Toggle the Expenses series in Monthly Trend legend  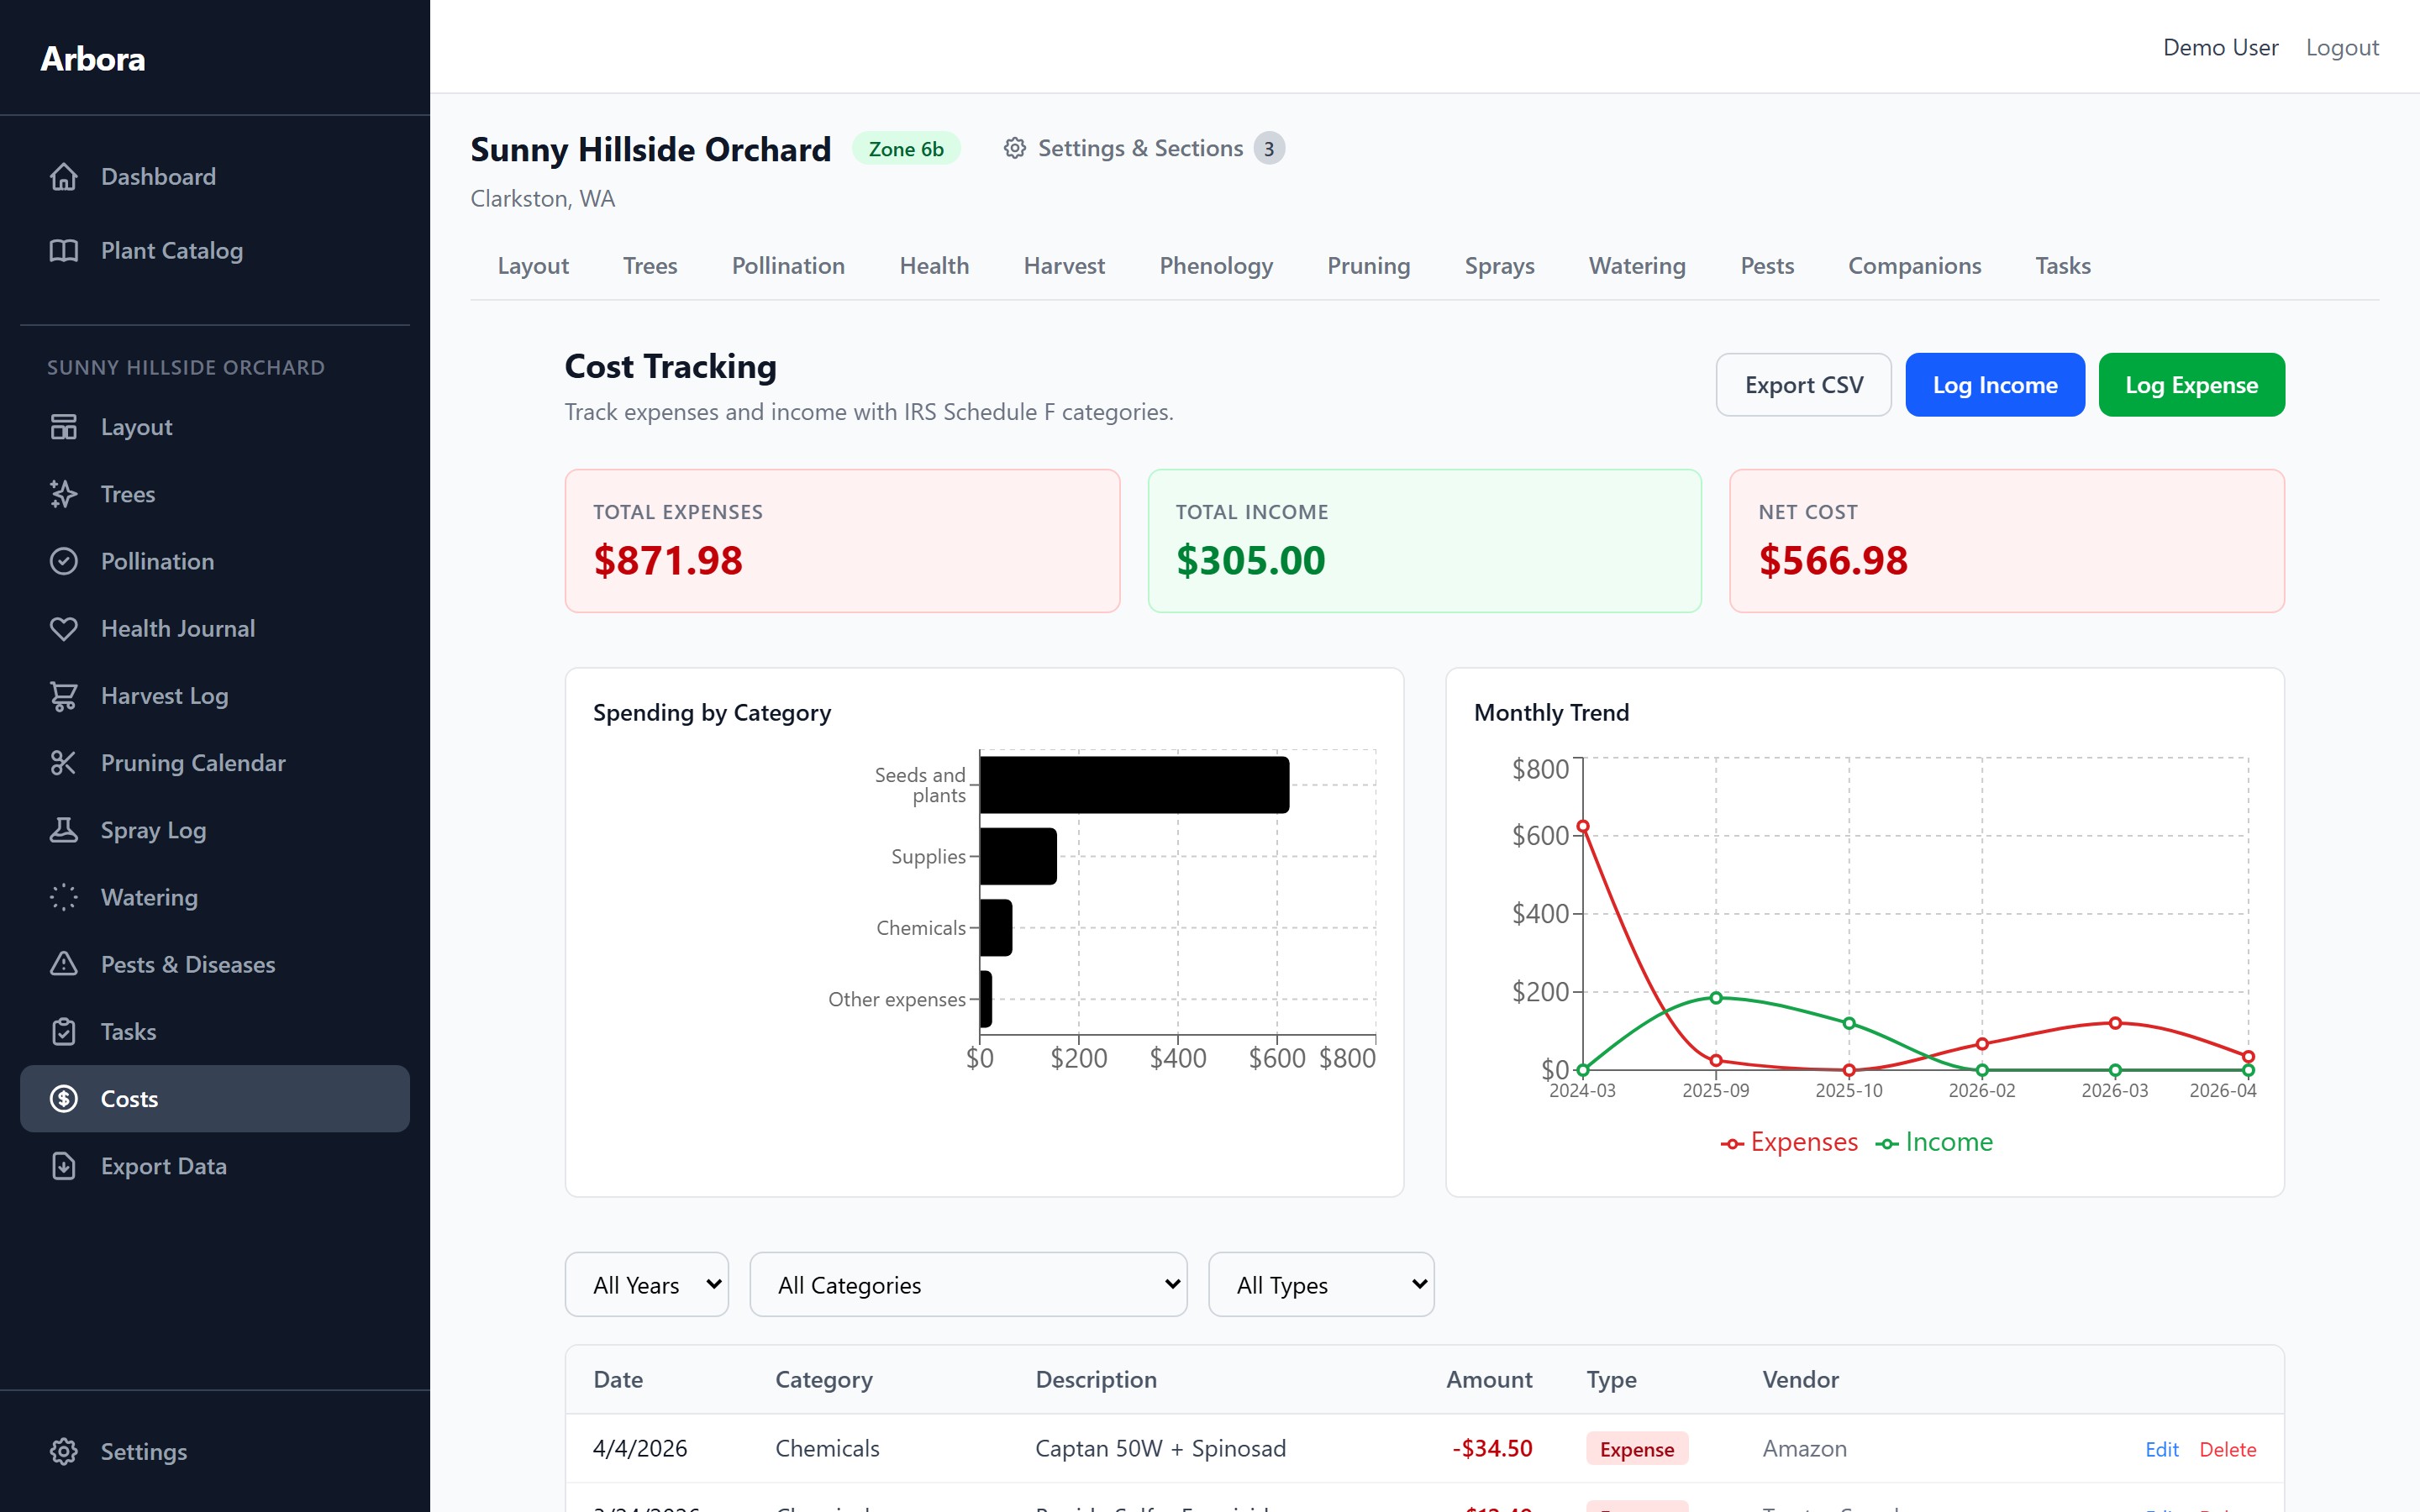click(1789, 1141)
